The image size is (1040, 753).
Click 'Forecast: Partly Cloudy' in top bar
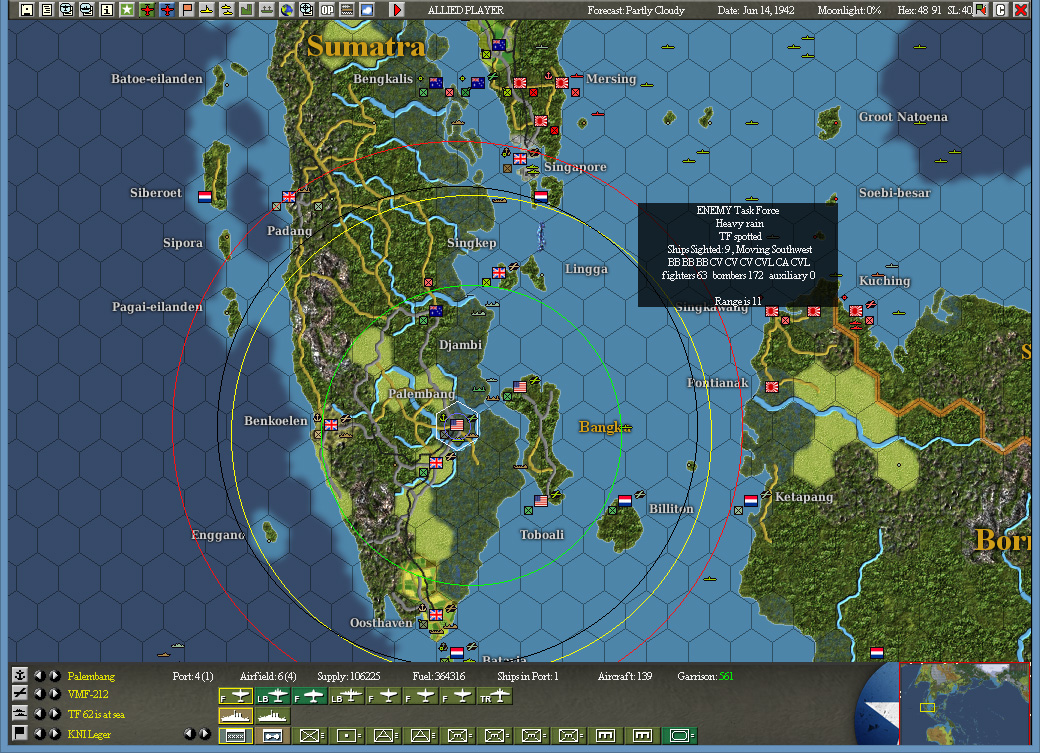[636, 10]
